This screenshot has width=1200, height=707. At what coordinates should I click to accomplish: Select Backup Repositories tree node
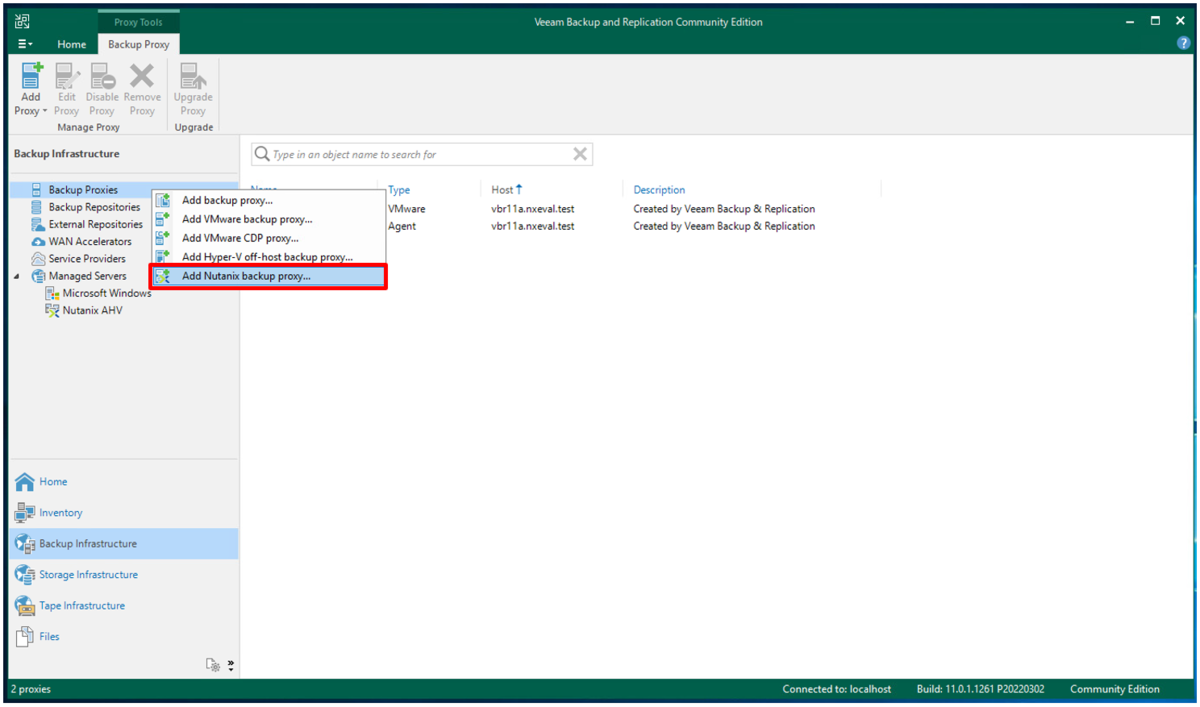[94, 207]
